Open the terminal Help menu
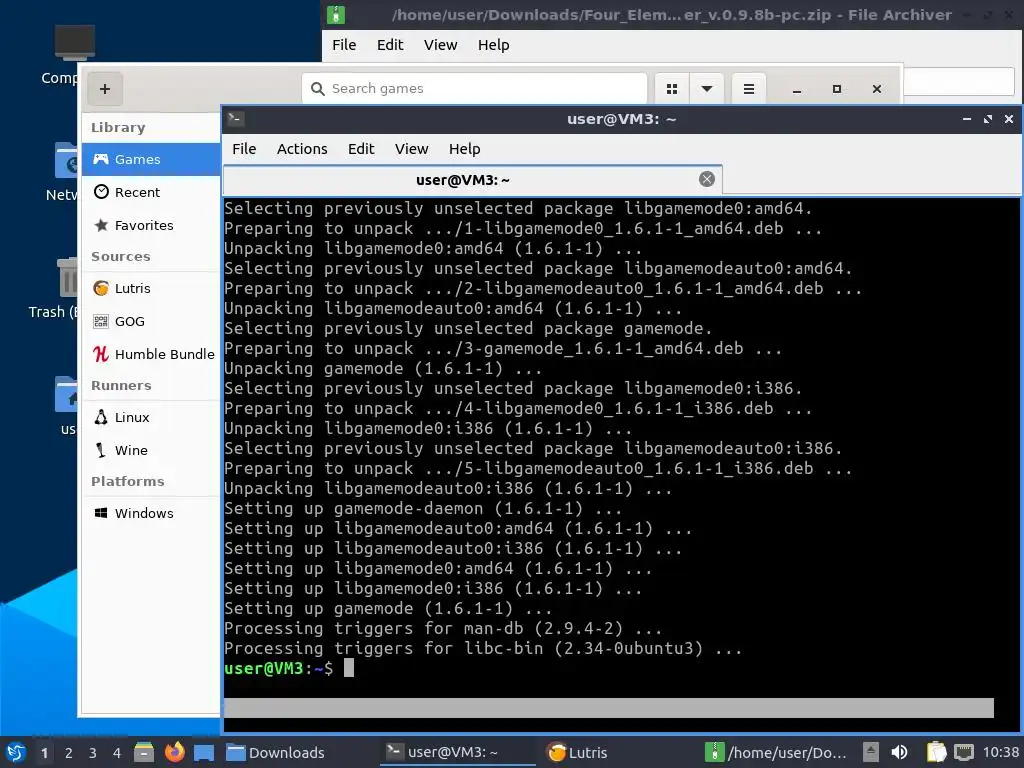1024x768 pixels. (x=464, y=149)
